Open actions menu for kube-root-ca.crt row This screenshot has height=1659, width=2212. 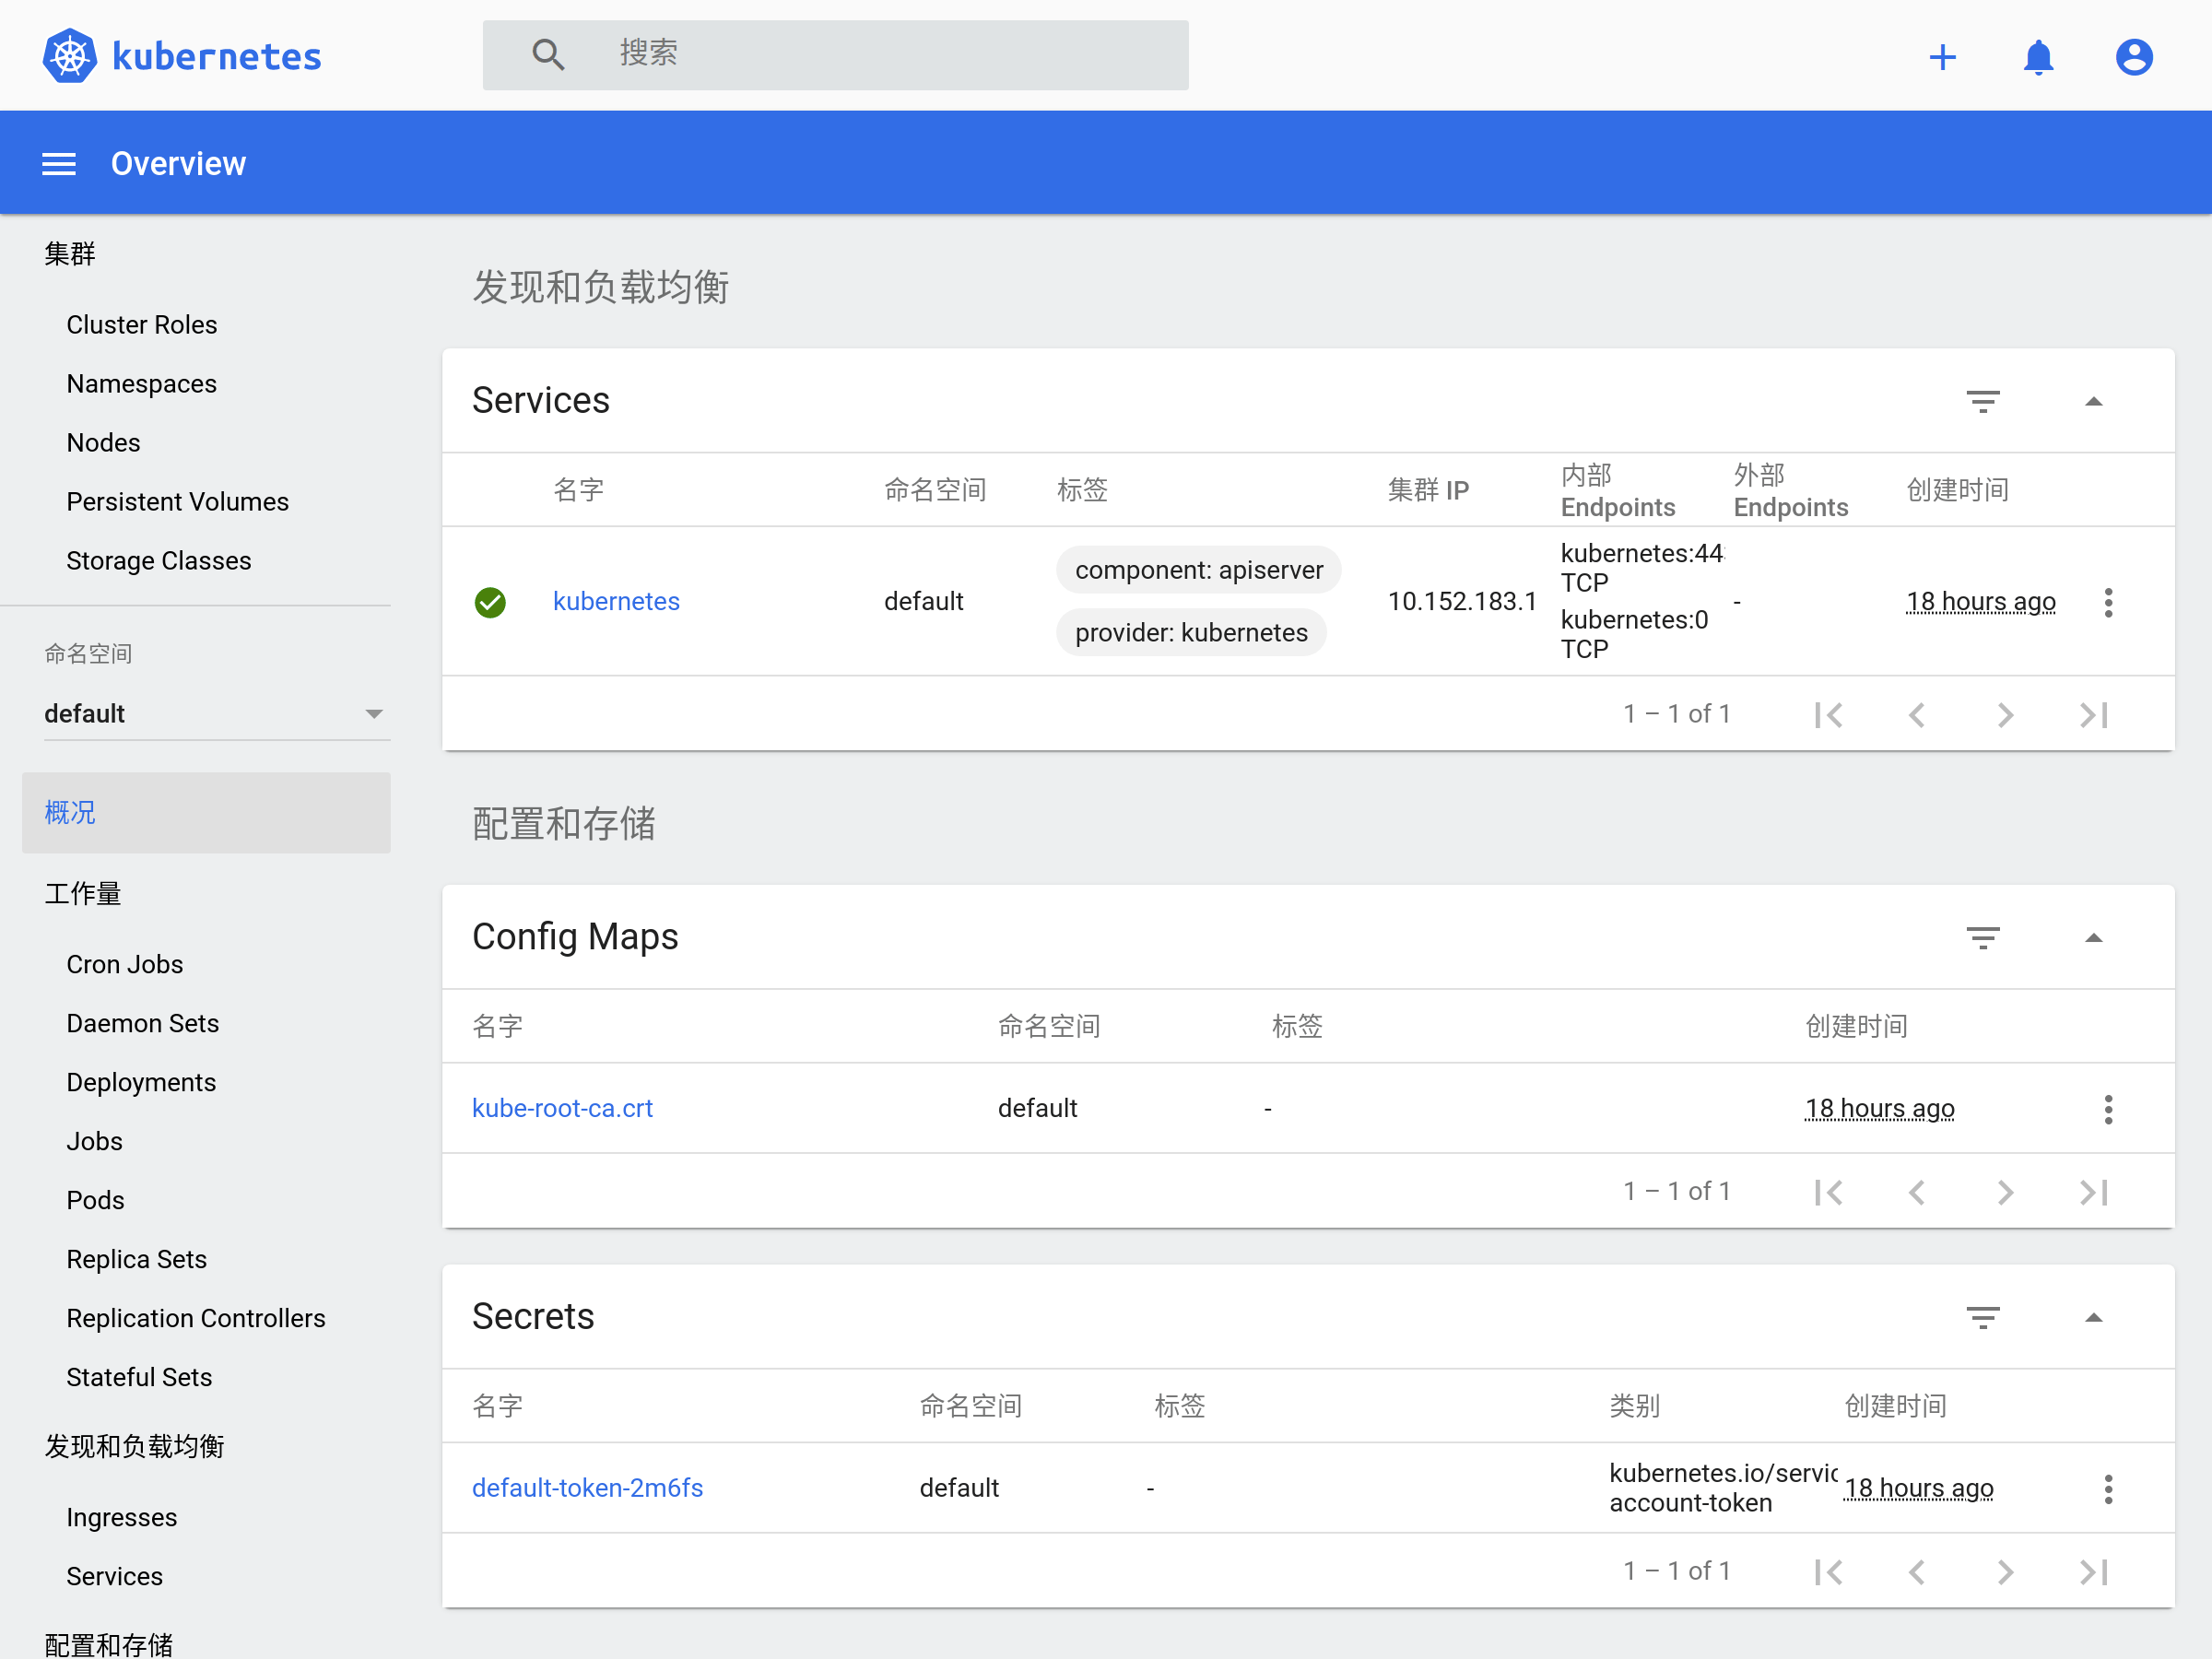click(2108, 1109)
